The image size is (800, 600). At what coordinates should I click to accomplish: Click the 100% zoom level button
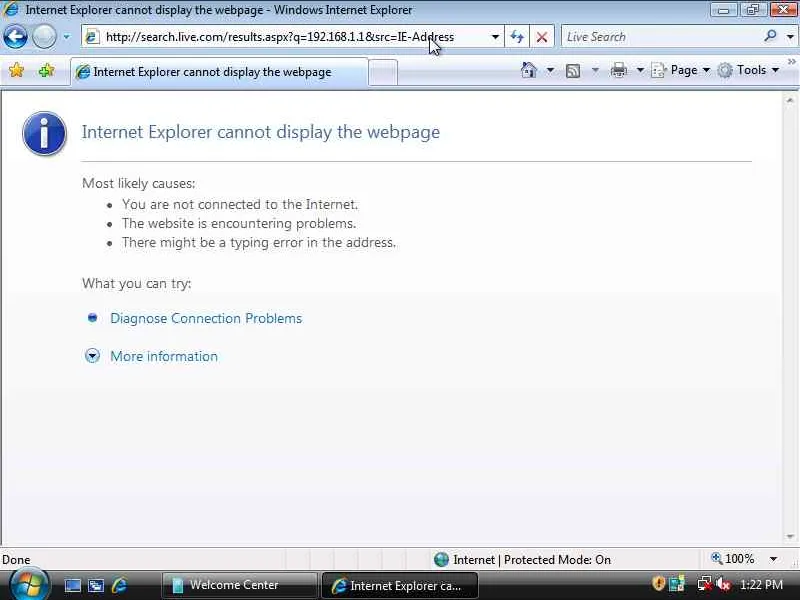(x=733, y=559)
